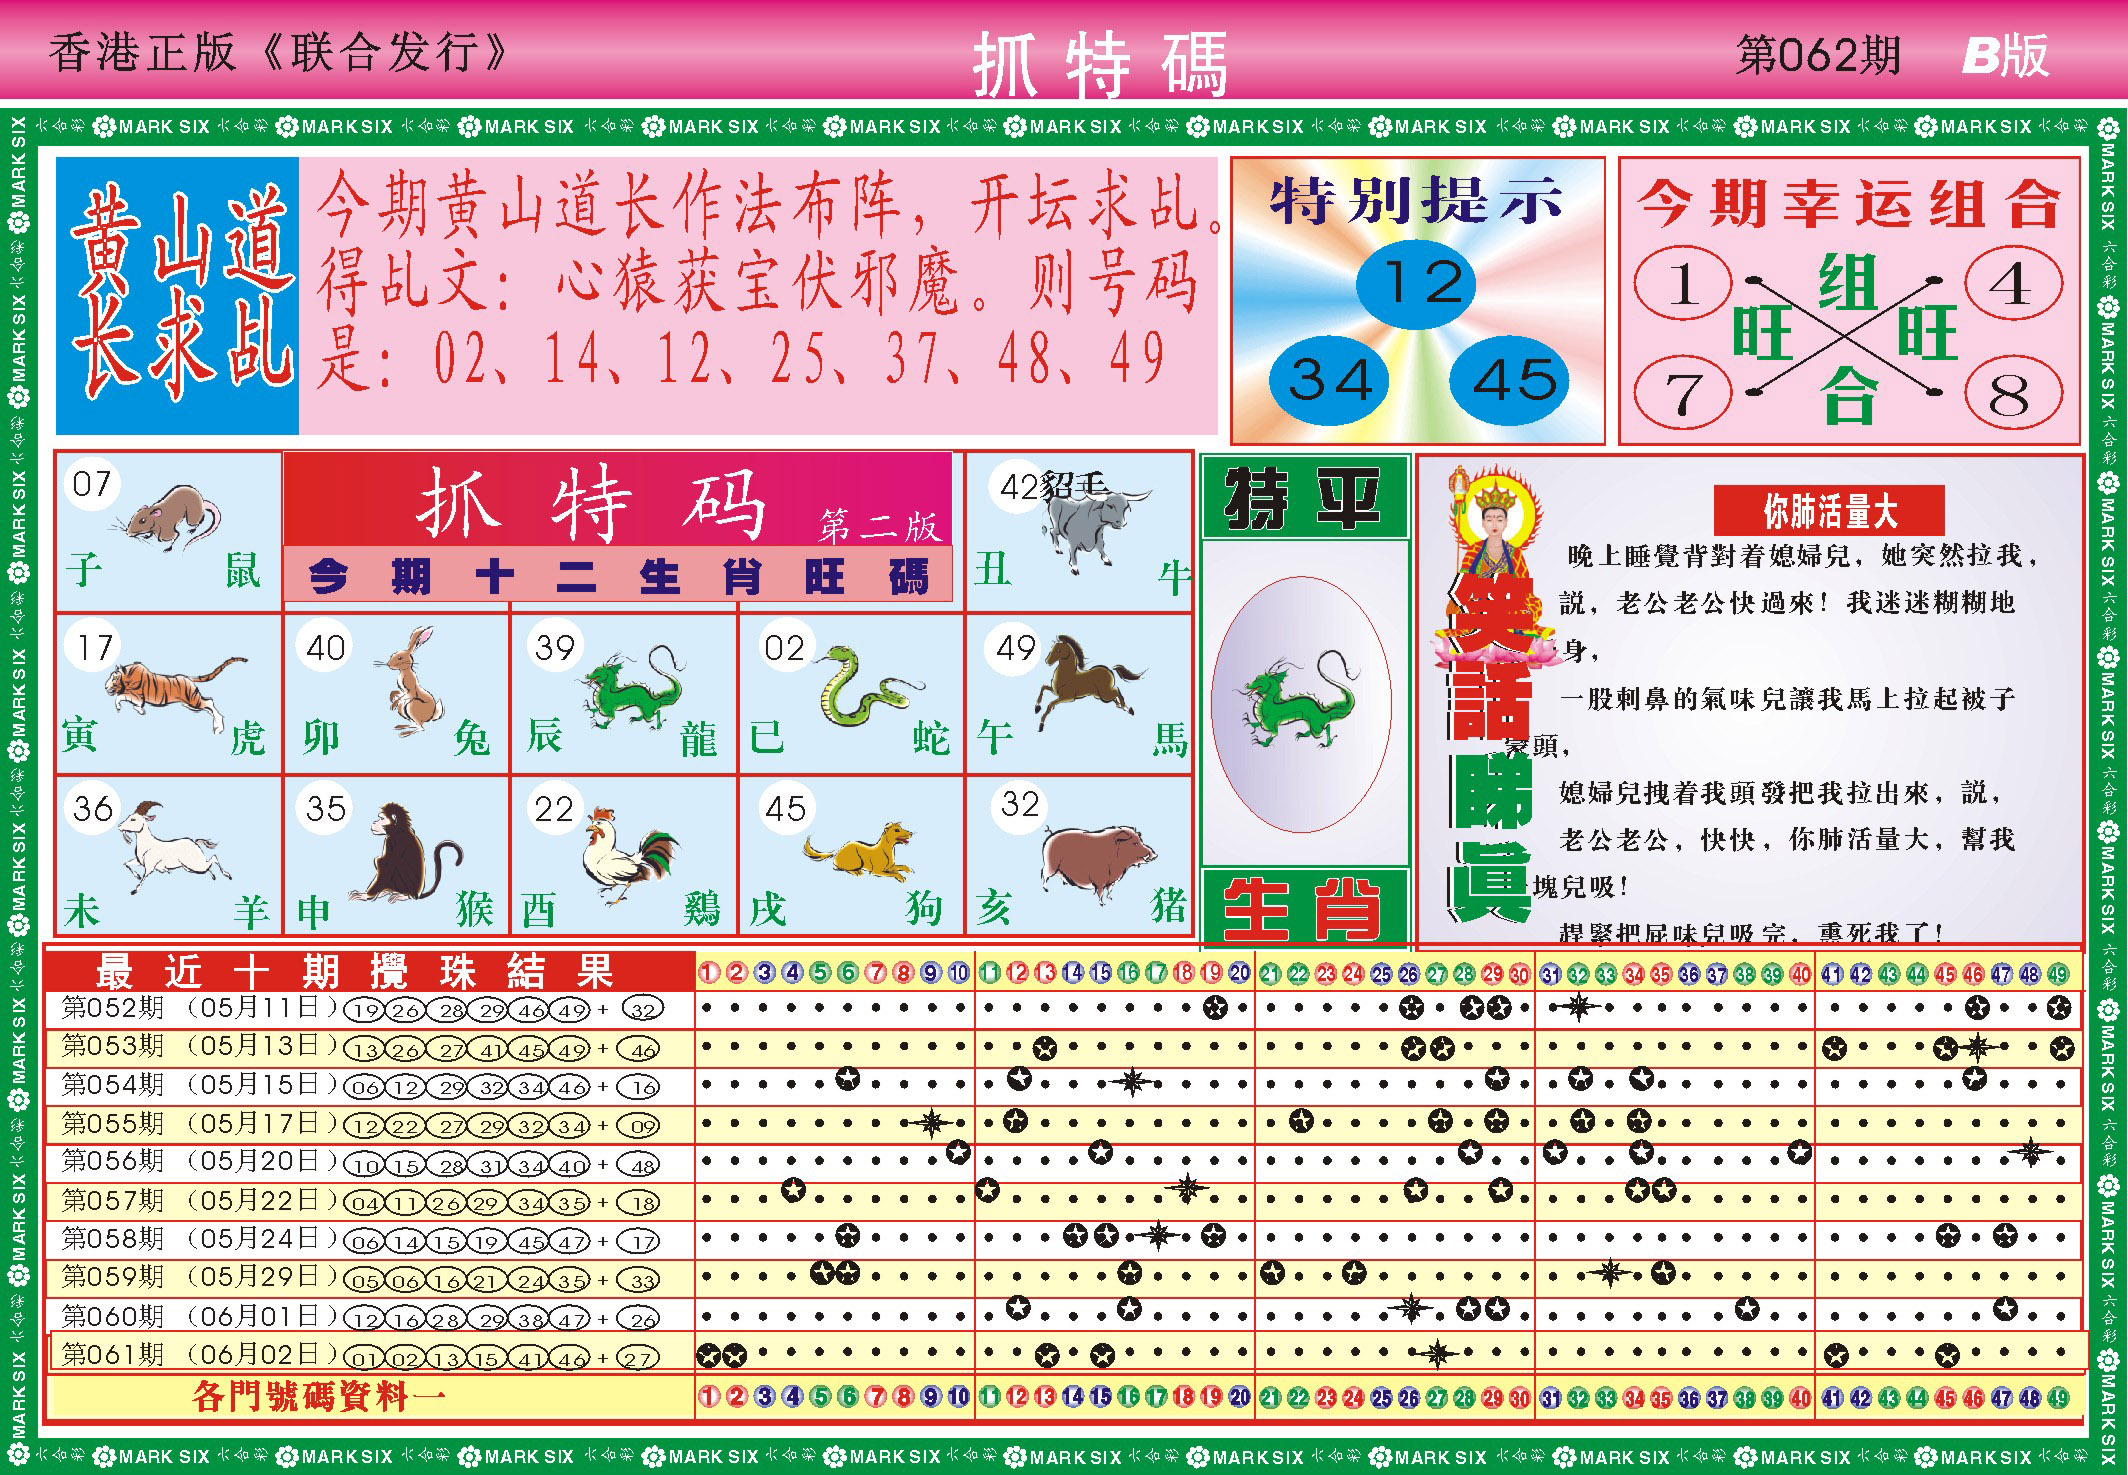
Task: Click the number line 02、14、12、25、37、48、49
Action: (800, 358)
